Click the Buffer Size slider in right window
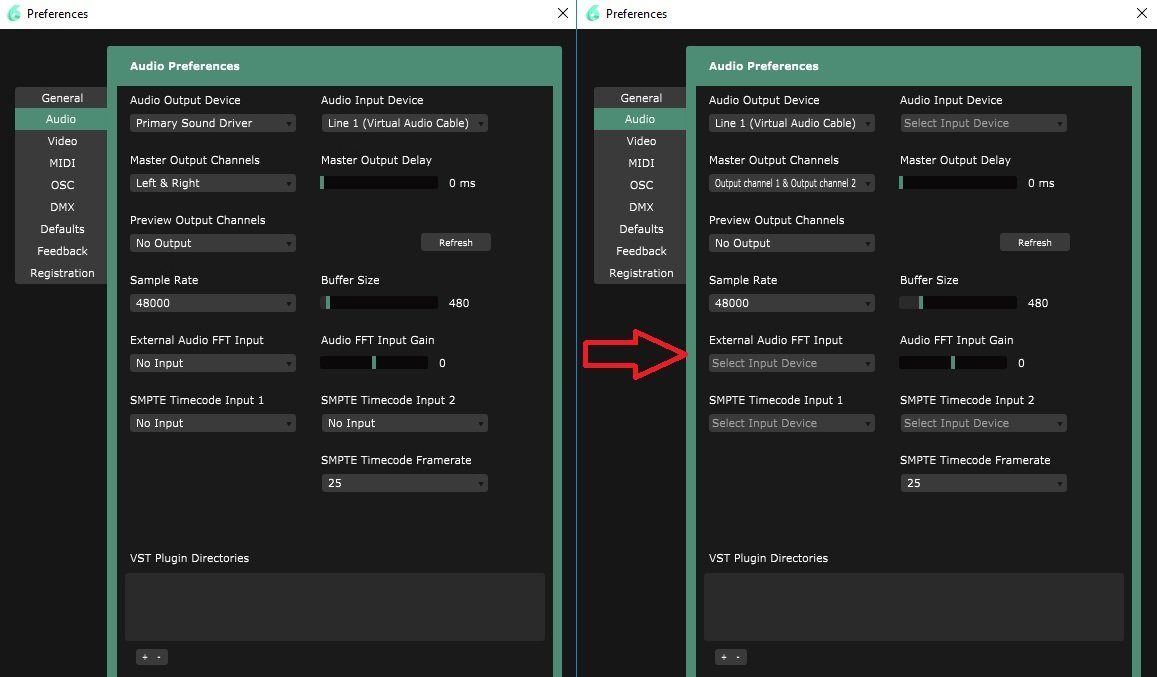1157x677 pixels. coord(958,303)
